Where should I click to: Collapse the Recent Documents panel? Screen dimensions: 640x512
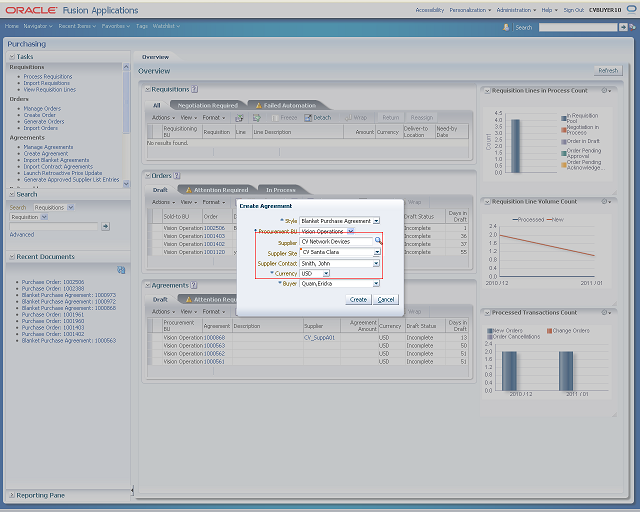point(12,257)
